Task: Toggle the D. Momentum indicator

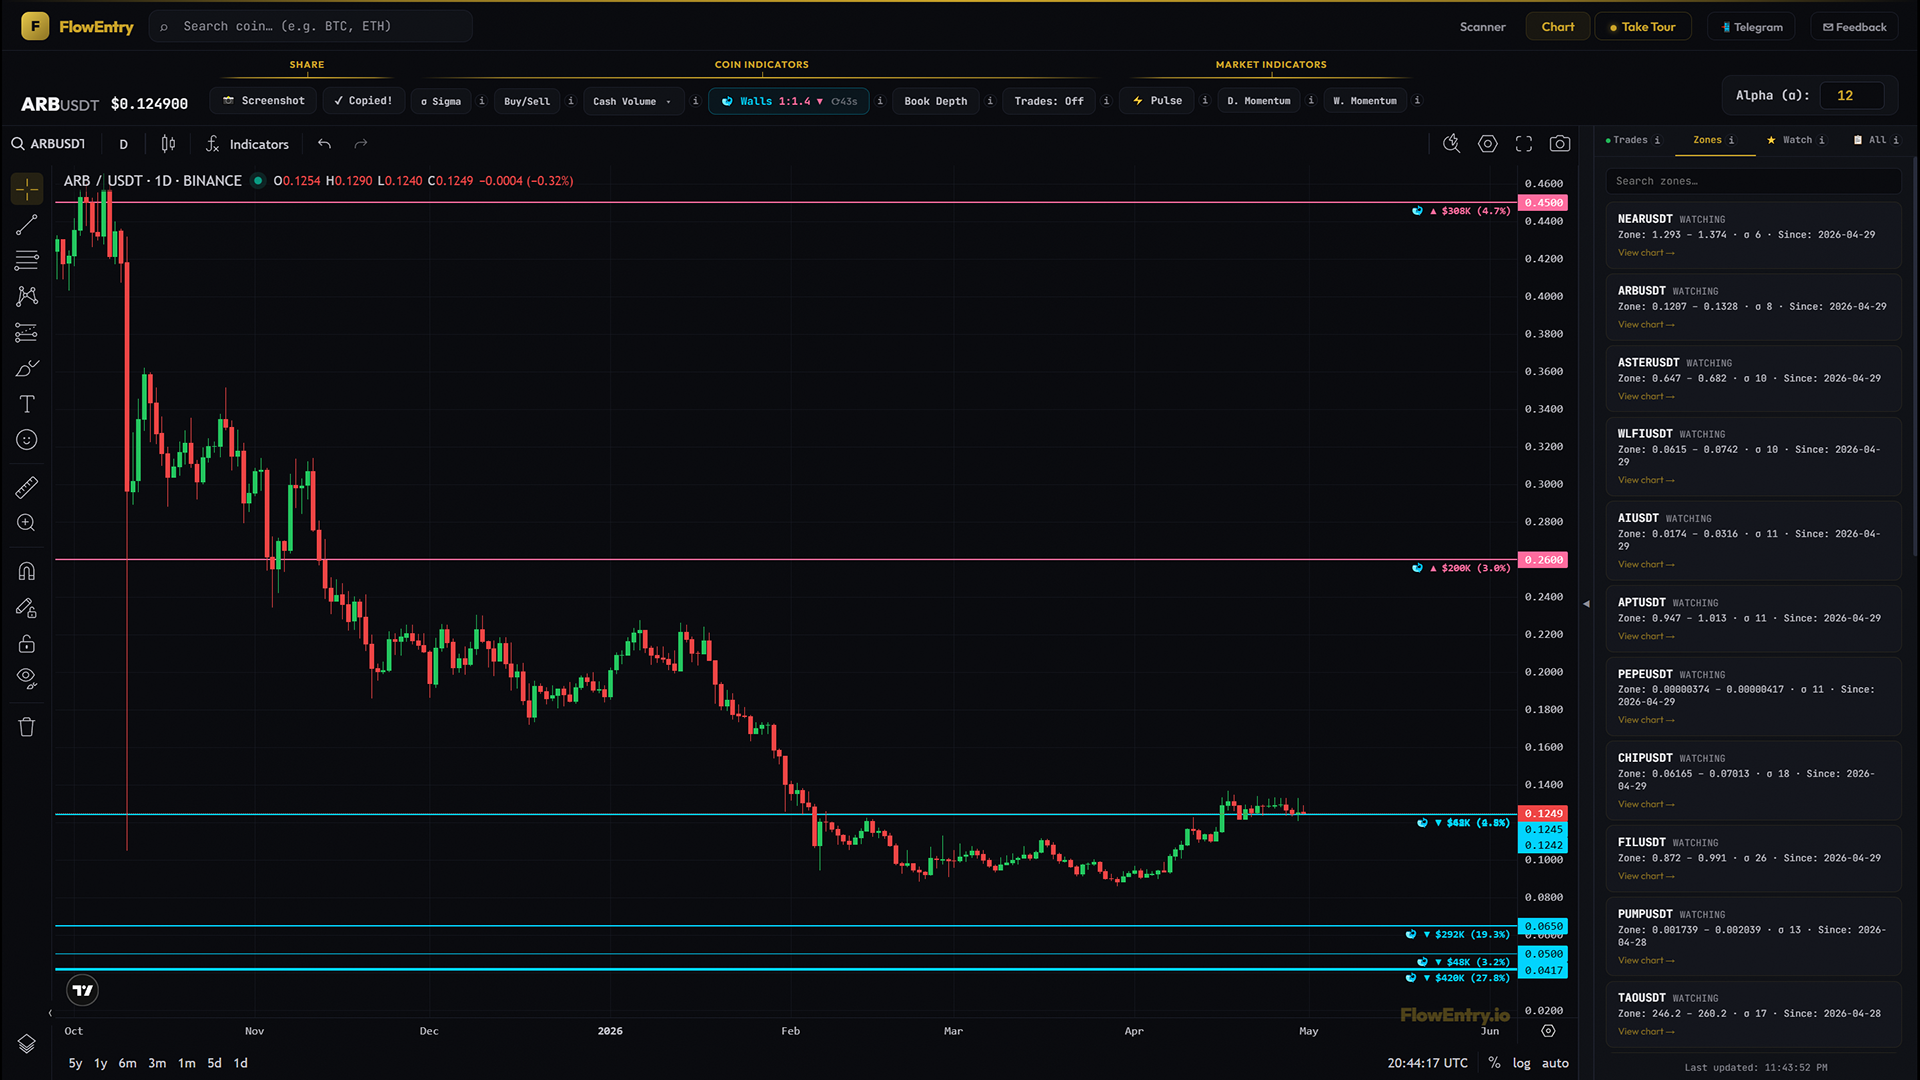Action: click(x=1259, y=101)
